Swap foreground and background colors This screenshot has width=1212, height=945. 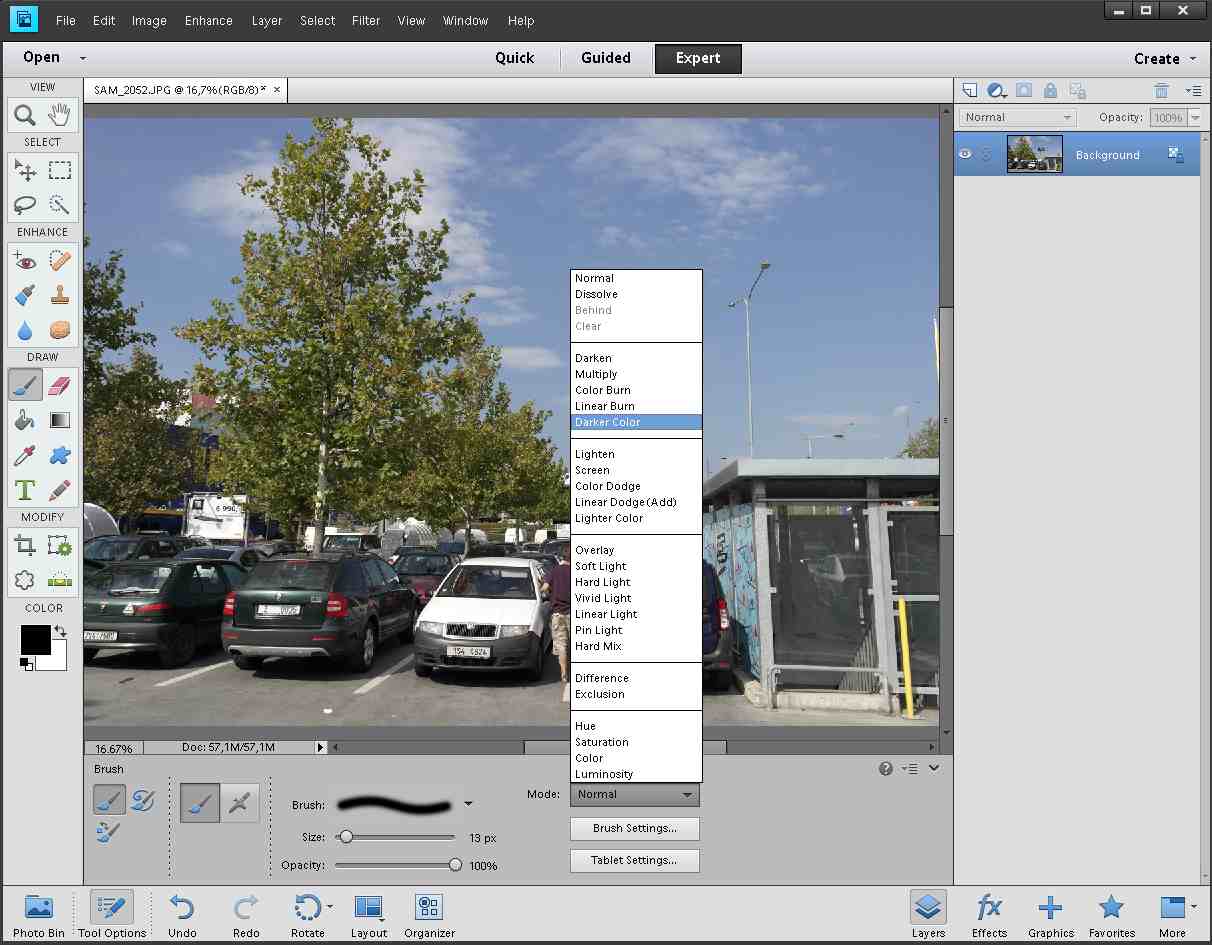coord(59,631)
